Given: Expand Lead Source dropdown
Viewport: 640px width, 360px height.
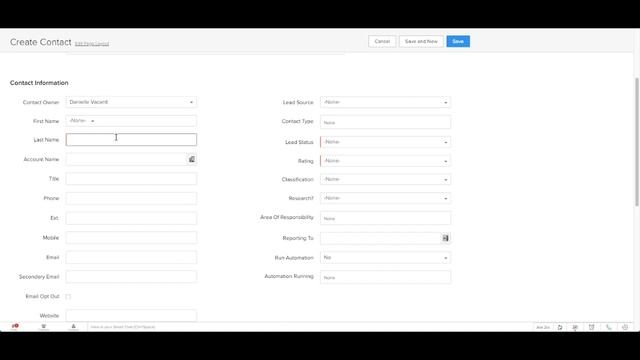Looking at the screenshot, I should pyautogui.click(x=385, y=102).
